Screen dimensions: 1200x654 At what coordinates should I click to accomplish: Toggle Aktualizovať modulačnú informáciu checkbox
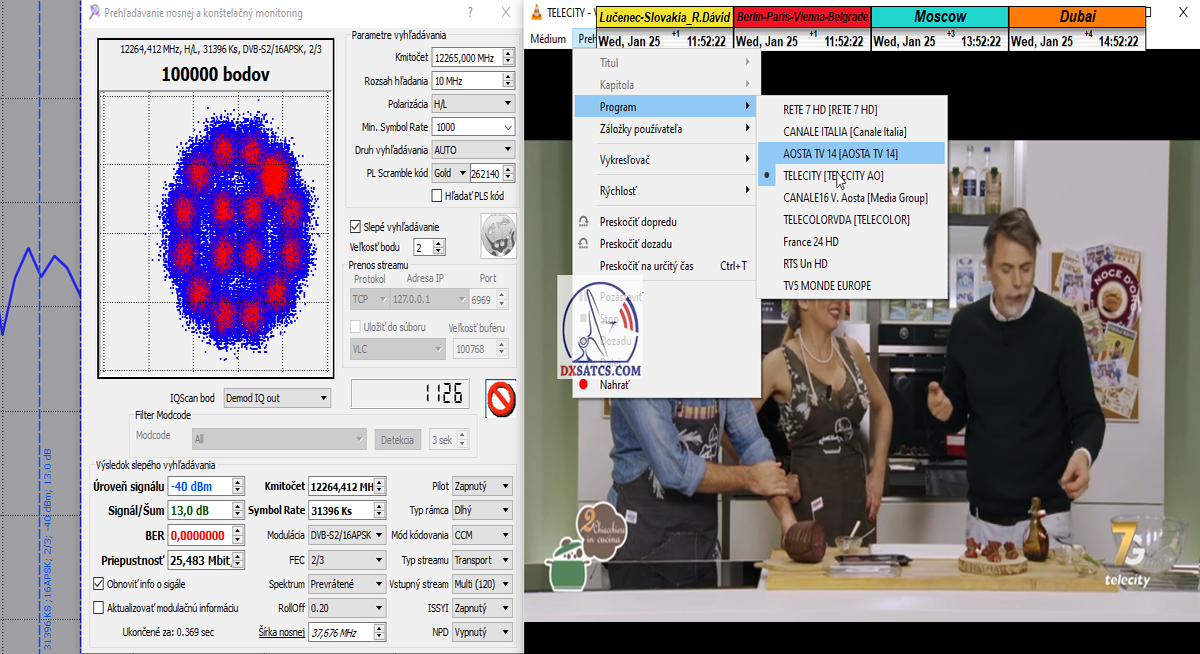tap(98, 607)
